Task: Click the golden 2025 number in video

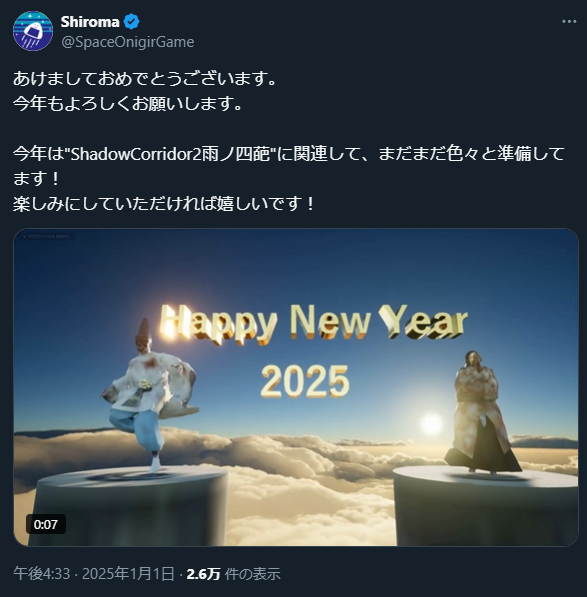Action: coord(305,381)
